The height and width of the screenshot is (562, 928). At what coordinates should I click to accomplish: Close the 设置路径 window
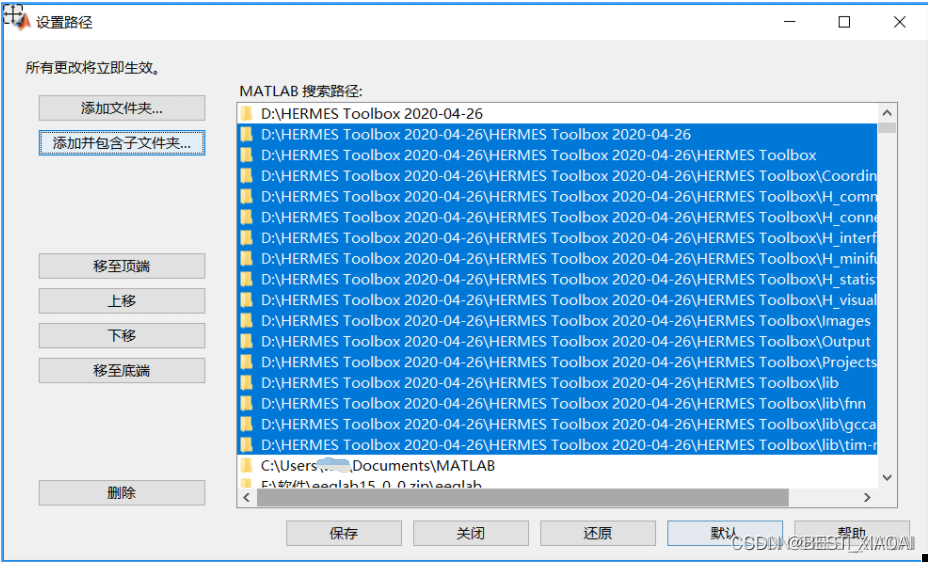click(900, 22)
